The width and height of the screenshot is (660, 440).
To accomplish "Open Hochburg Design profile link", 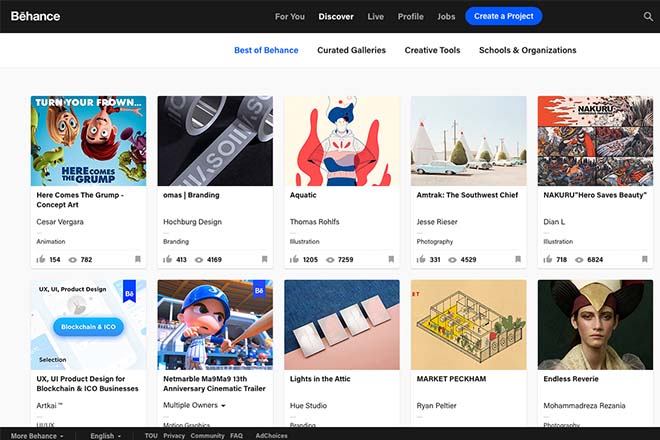I will click(192, 221).
